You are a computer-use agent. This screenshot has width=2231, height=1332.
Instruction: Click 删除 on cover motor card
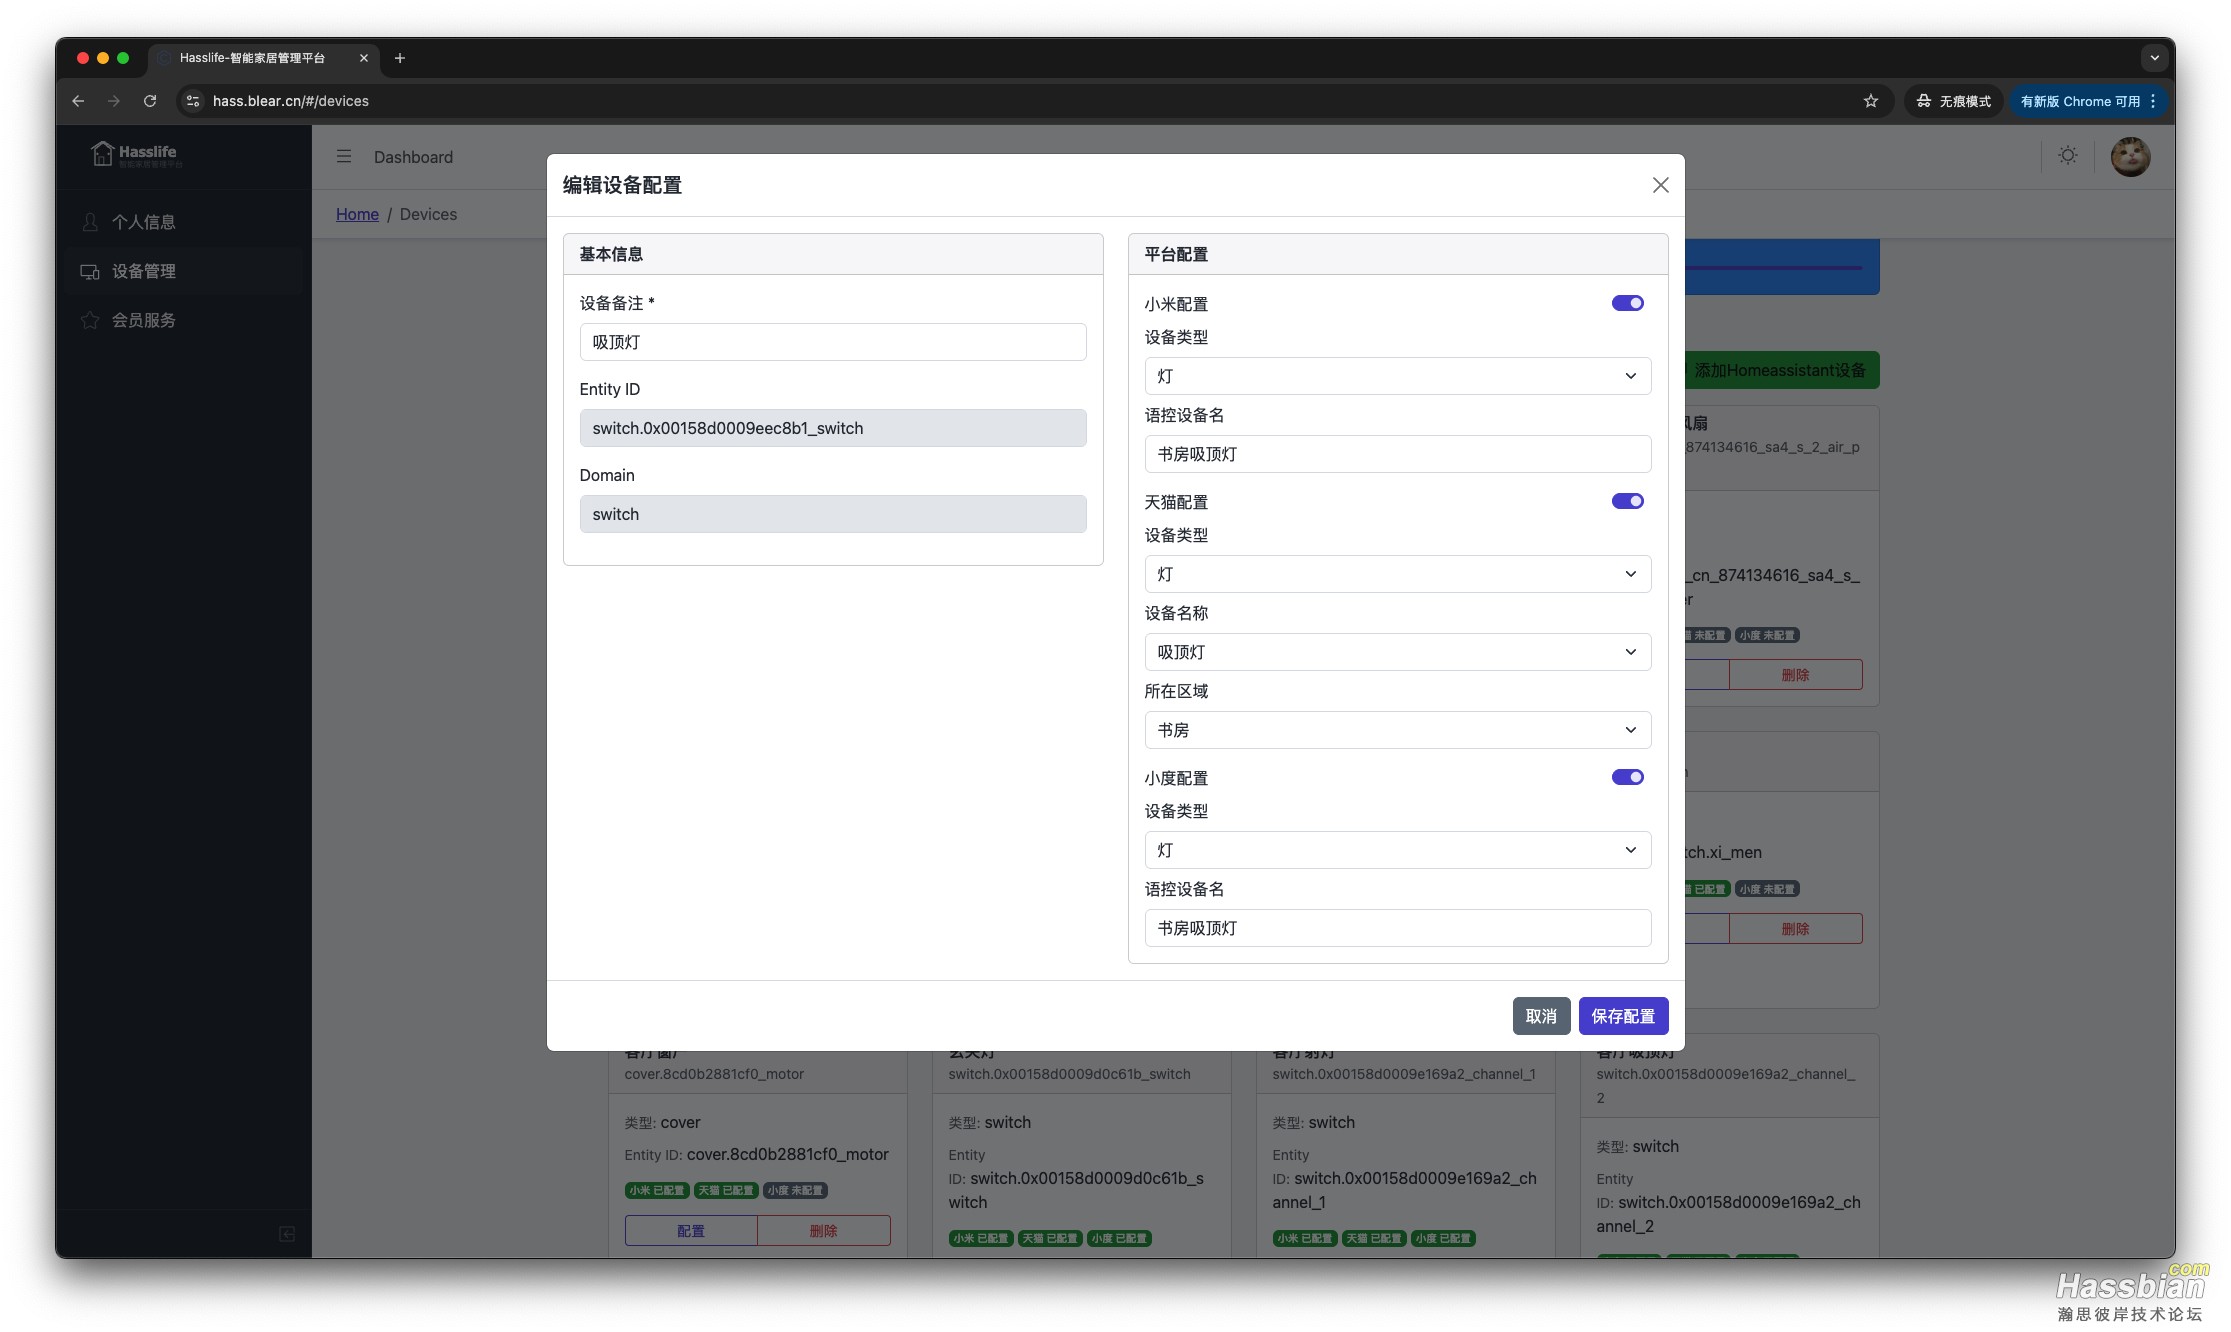[823, 1230]
